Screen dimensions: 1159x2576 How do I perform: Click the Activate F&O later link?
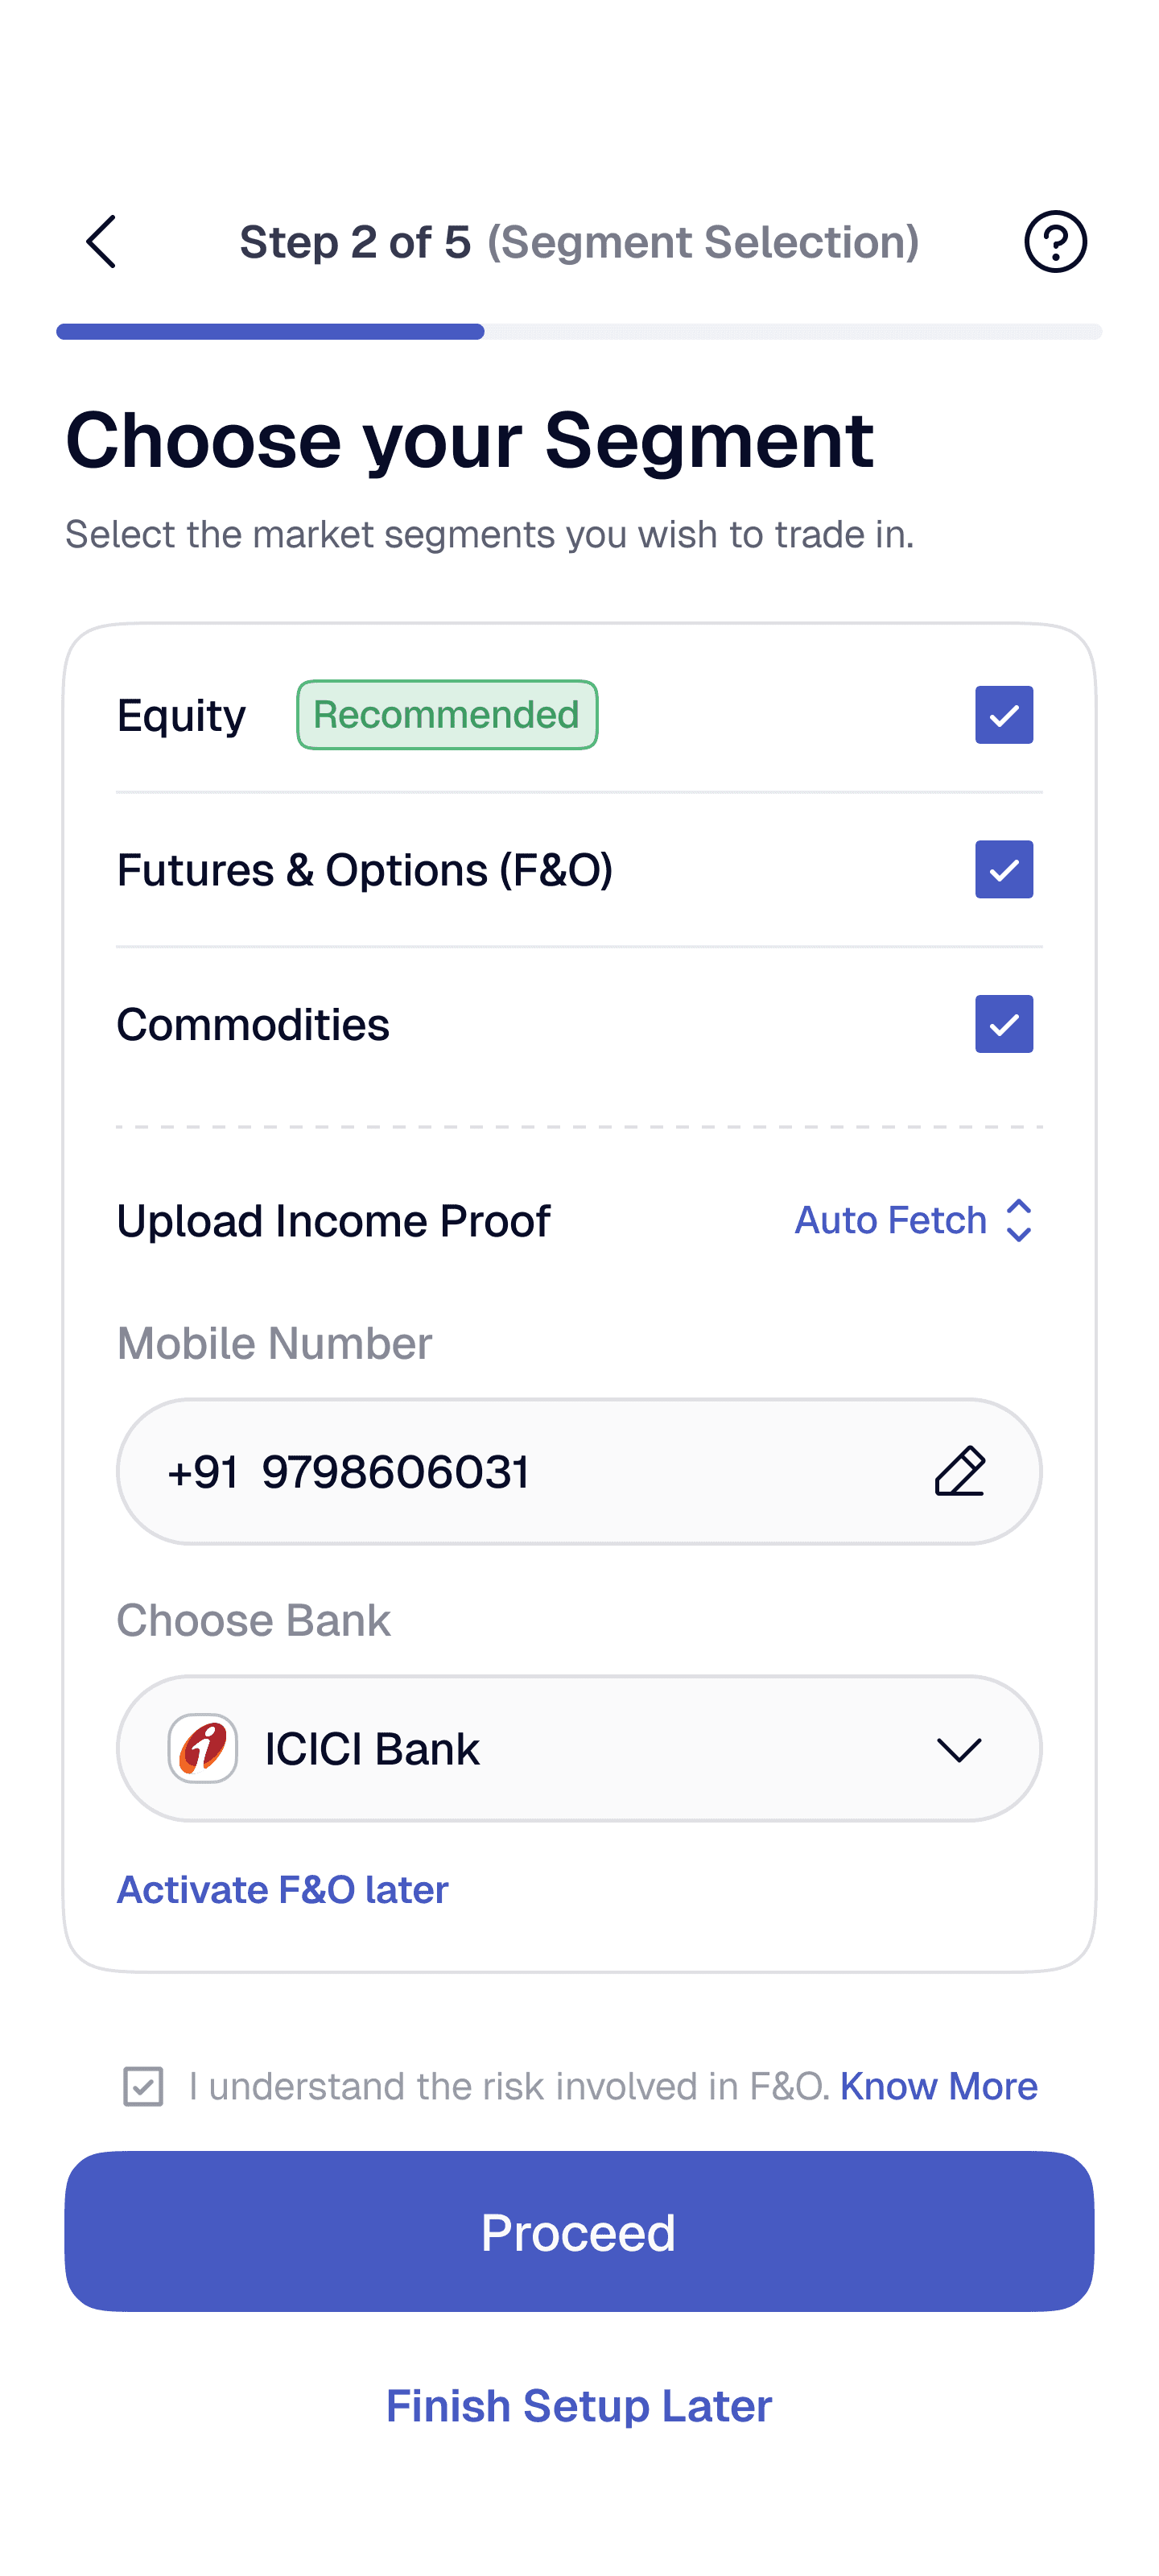[x=283, y=1890]
